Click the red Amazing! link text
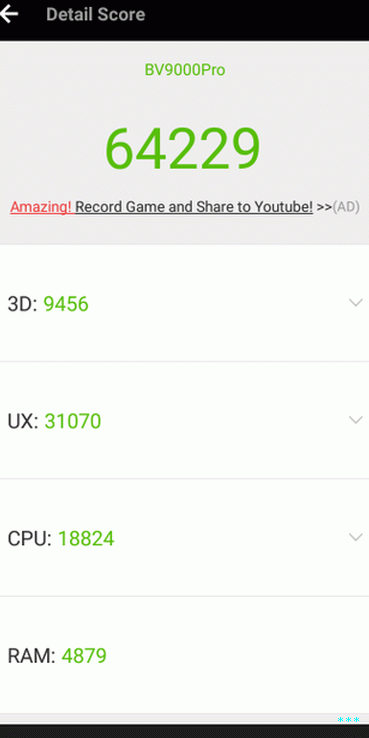The width and height of the screenshot is (369, 738). point(41,207)
